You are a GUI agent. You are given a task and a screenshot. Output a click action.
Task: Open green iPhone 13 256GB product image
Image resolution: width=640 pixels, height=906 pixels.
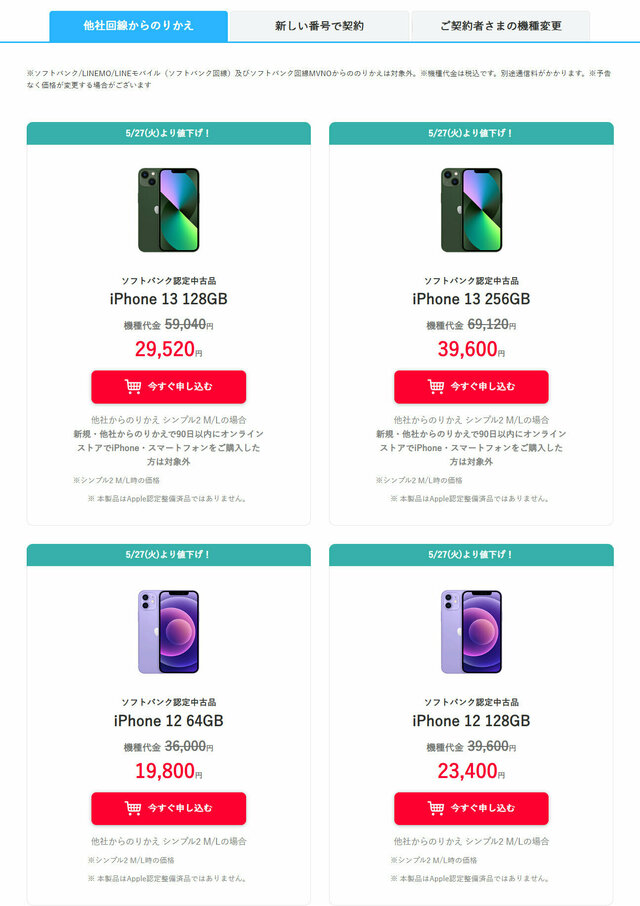pyautogui.click(x=471, y=210)
